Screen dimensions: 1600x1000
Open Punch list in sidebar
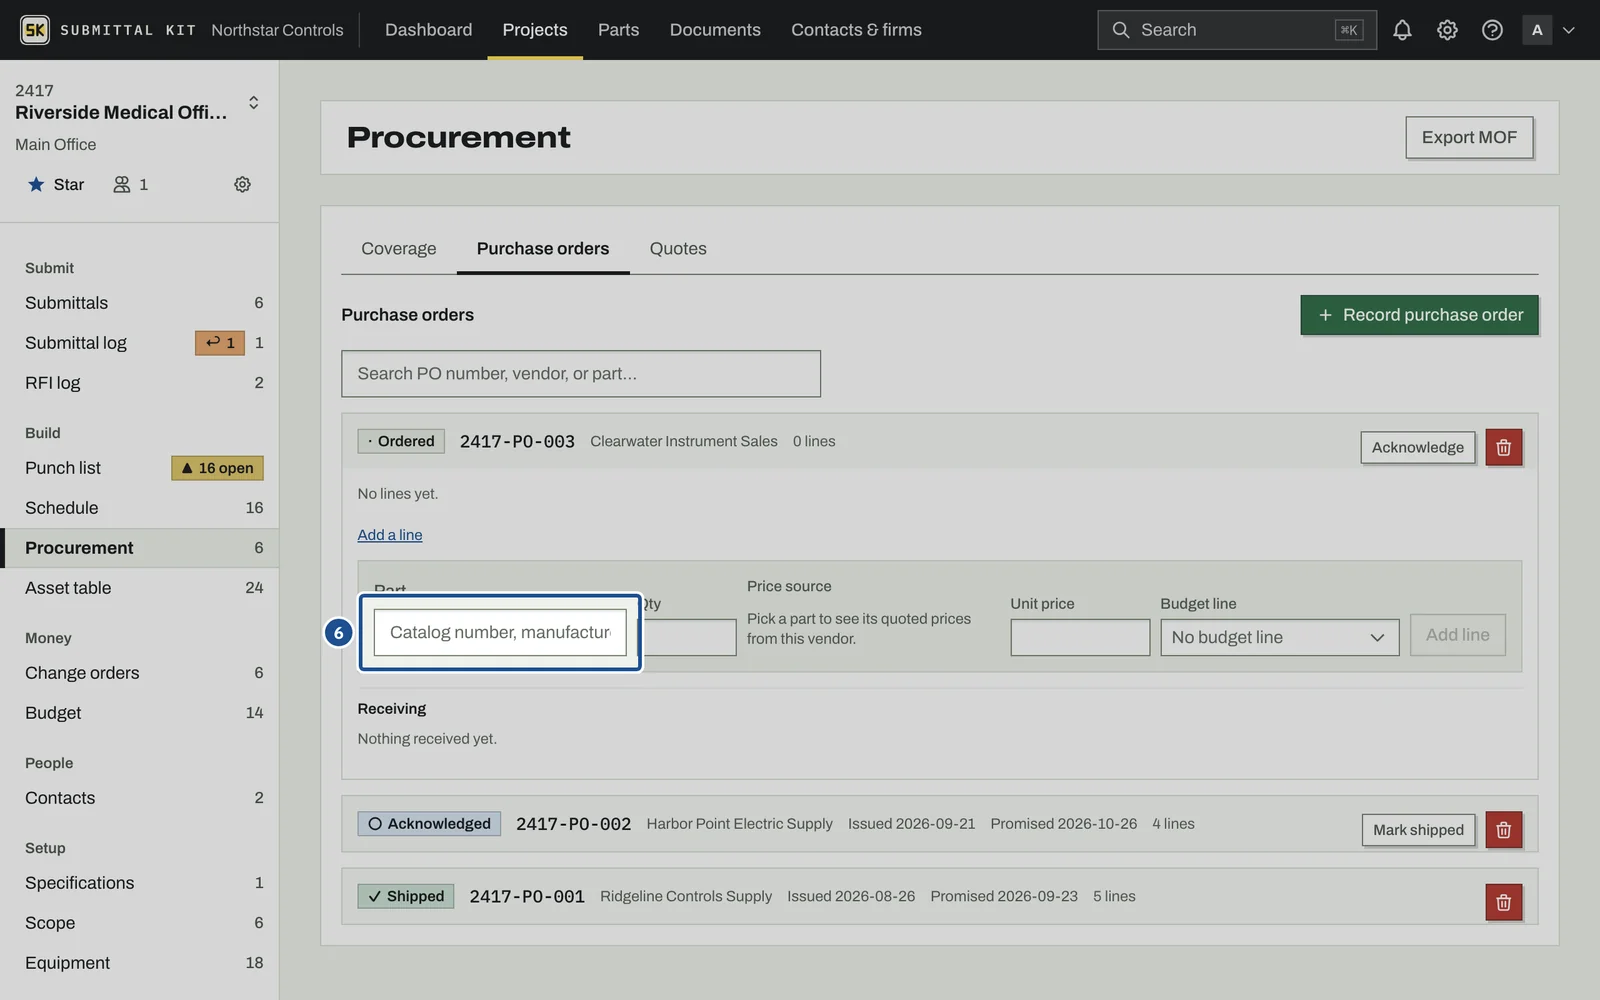[140, 468]
